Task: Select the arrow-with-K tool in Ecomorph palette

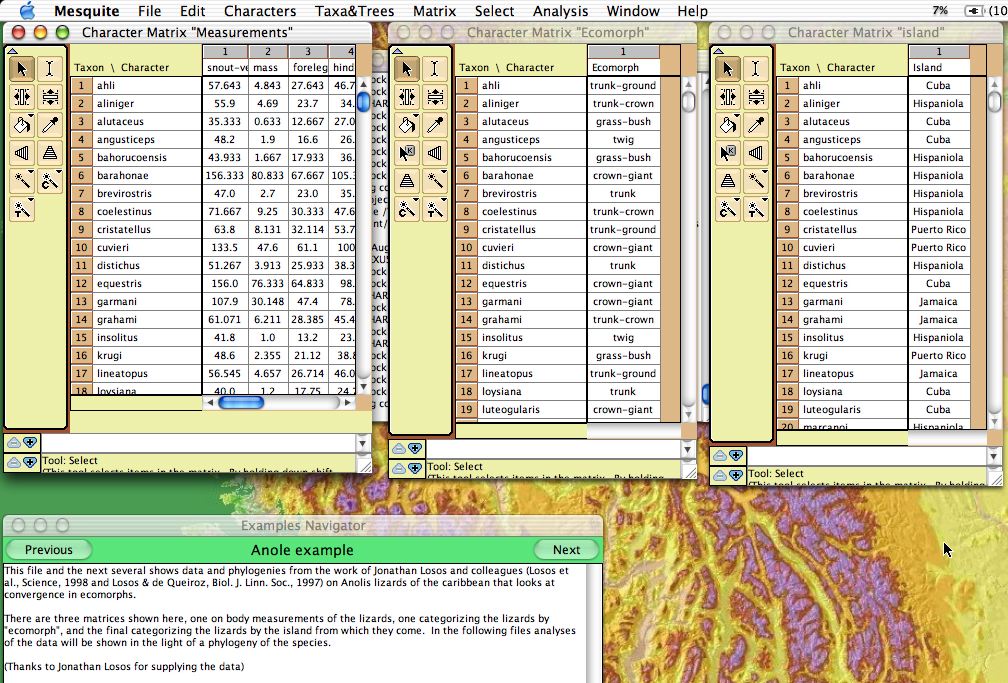Action: click(x=406, y=153)
